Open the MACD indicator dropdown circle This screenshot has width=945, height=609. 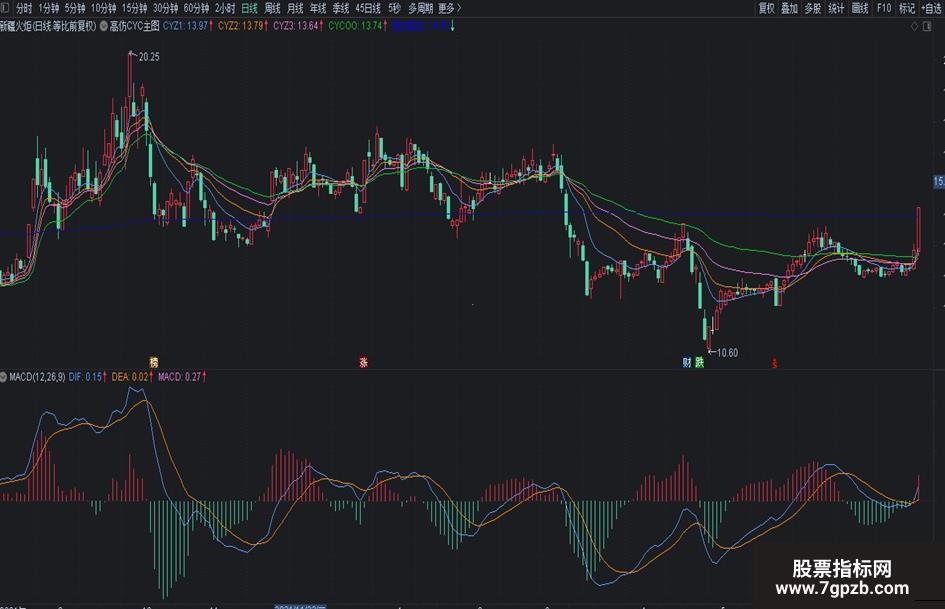[4, 377]
